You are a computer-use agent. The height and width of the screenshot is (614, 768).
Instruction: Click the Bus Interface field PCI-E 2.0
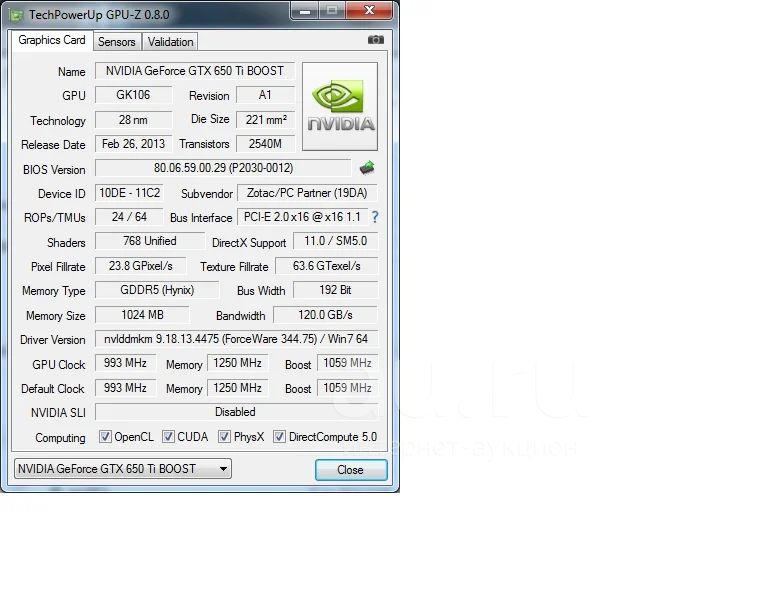[302, 217]
